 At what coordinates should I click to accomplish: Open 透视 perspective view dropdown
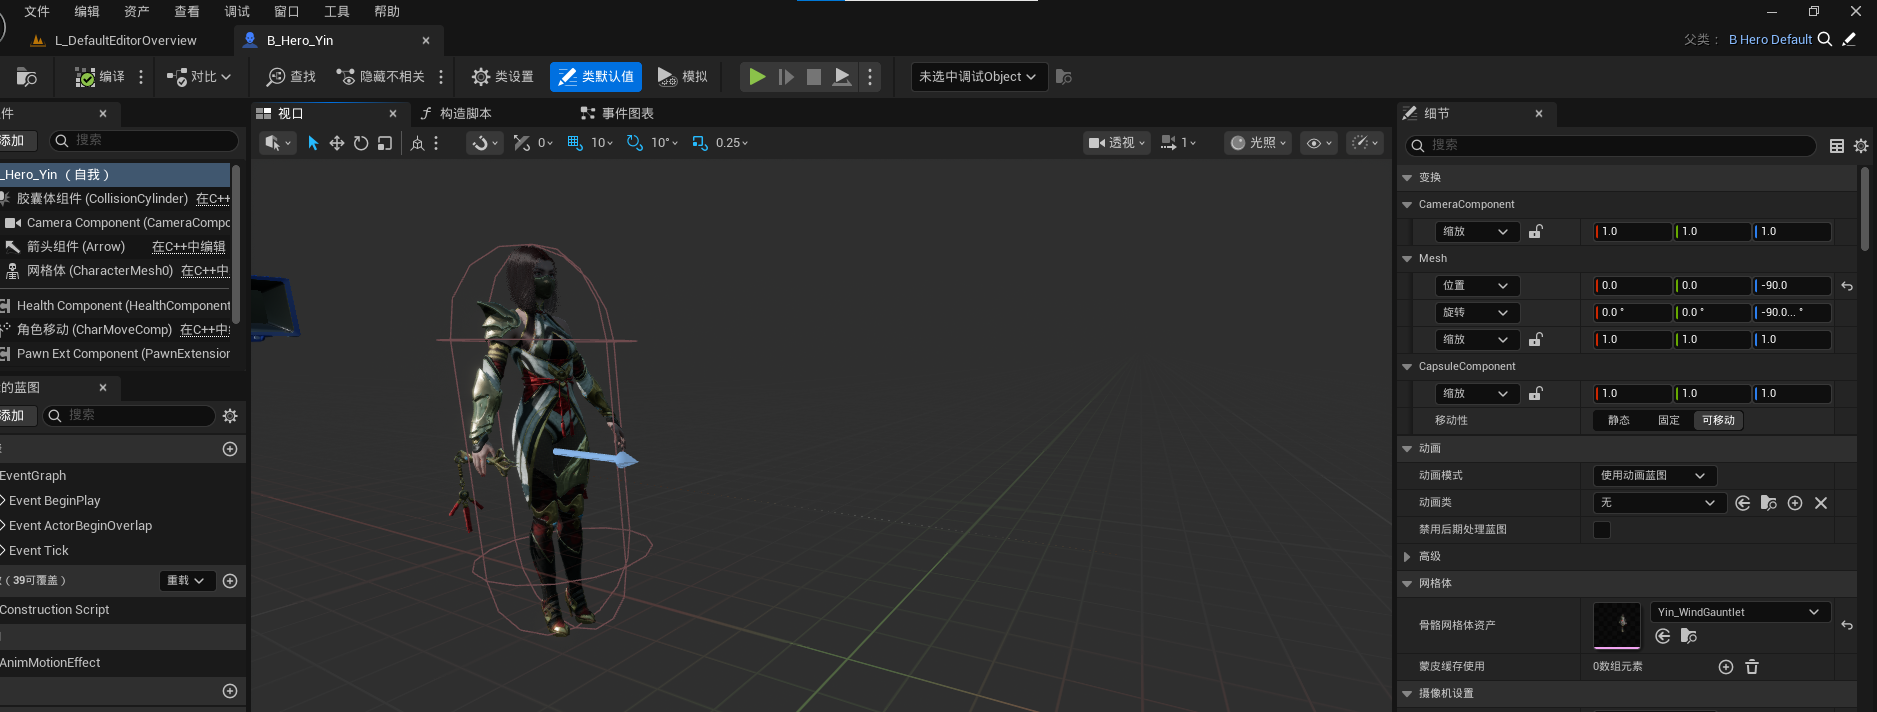1116,143
